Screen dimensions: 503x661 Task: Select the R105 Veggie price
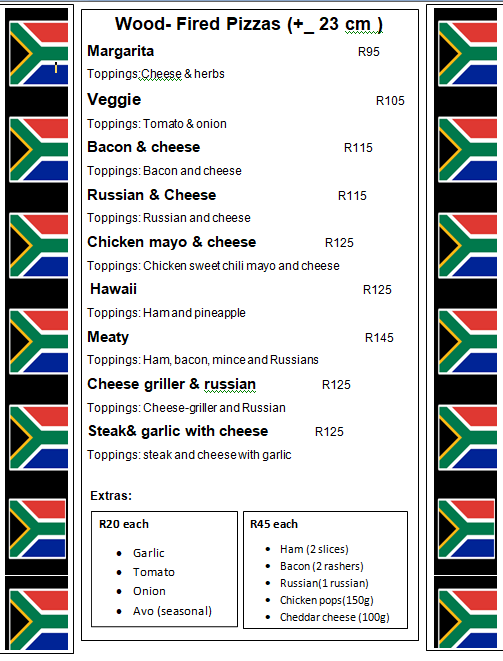click(x=390, y=101)
